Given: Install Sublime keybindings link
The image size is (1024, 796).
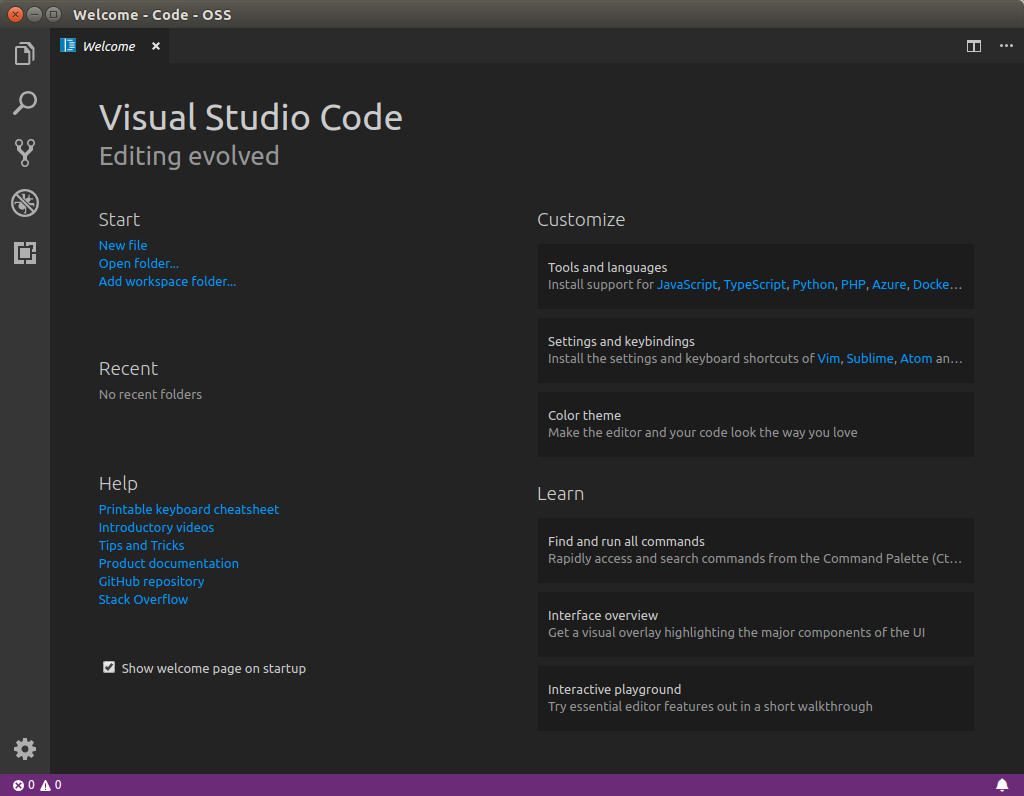Looking at the screenshot, I should [x=870, y=358].
